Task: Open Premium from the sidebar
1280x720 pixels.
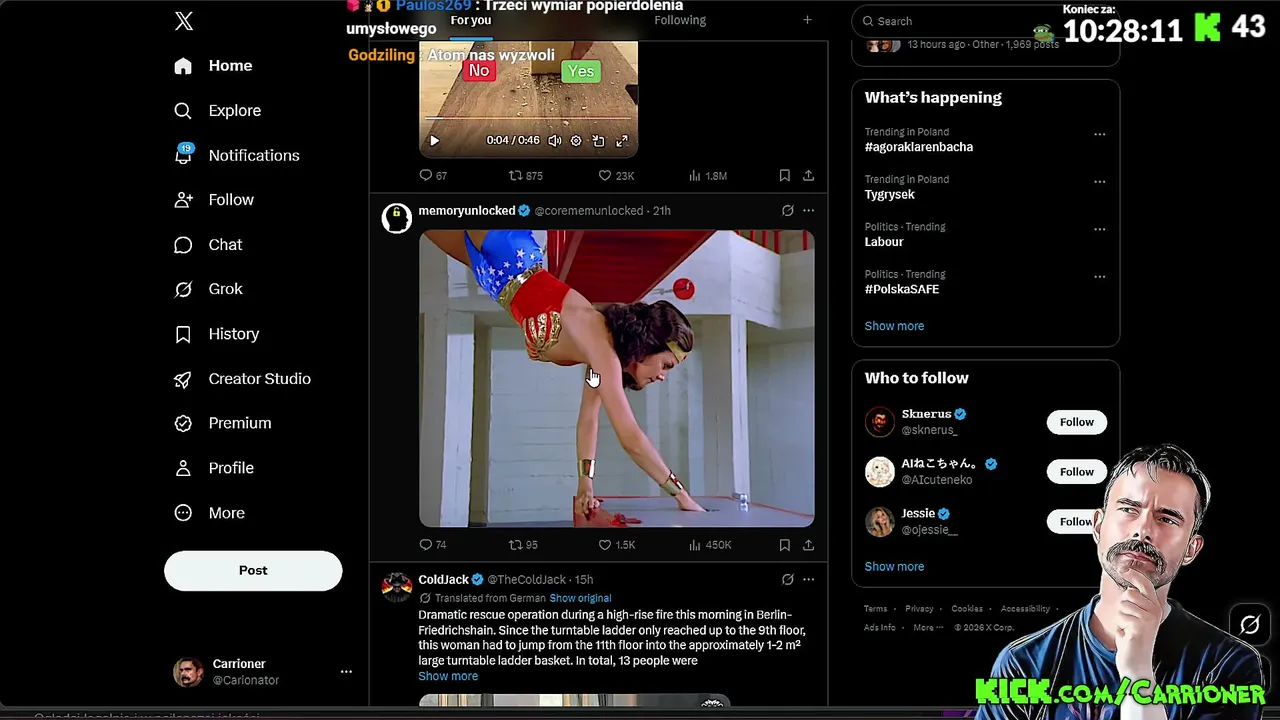Action: click(x=222, y=423)
